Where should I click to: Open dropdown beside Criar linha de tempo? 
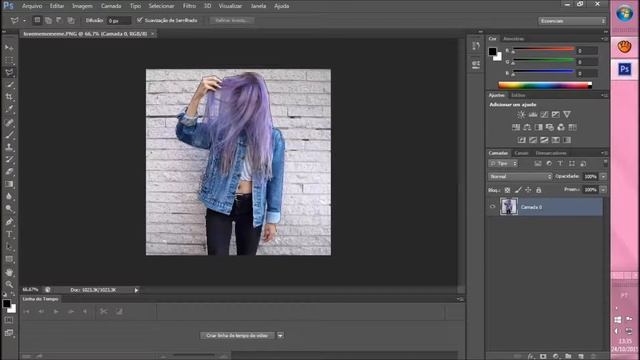[280, 336]
